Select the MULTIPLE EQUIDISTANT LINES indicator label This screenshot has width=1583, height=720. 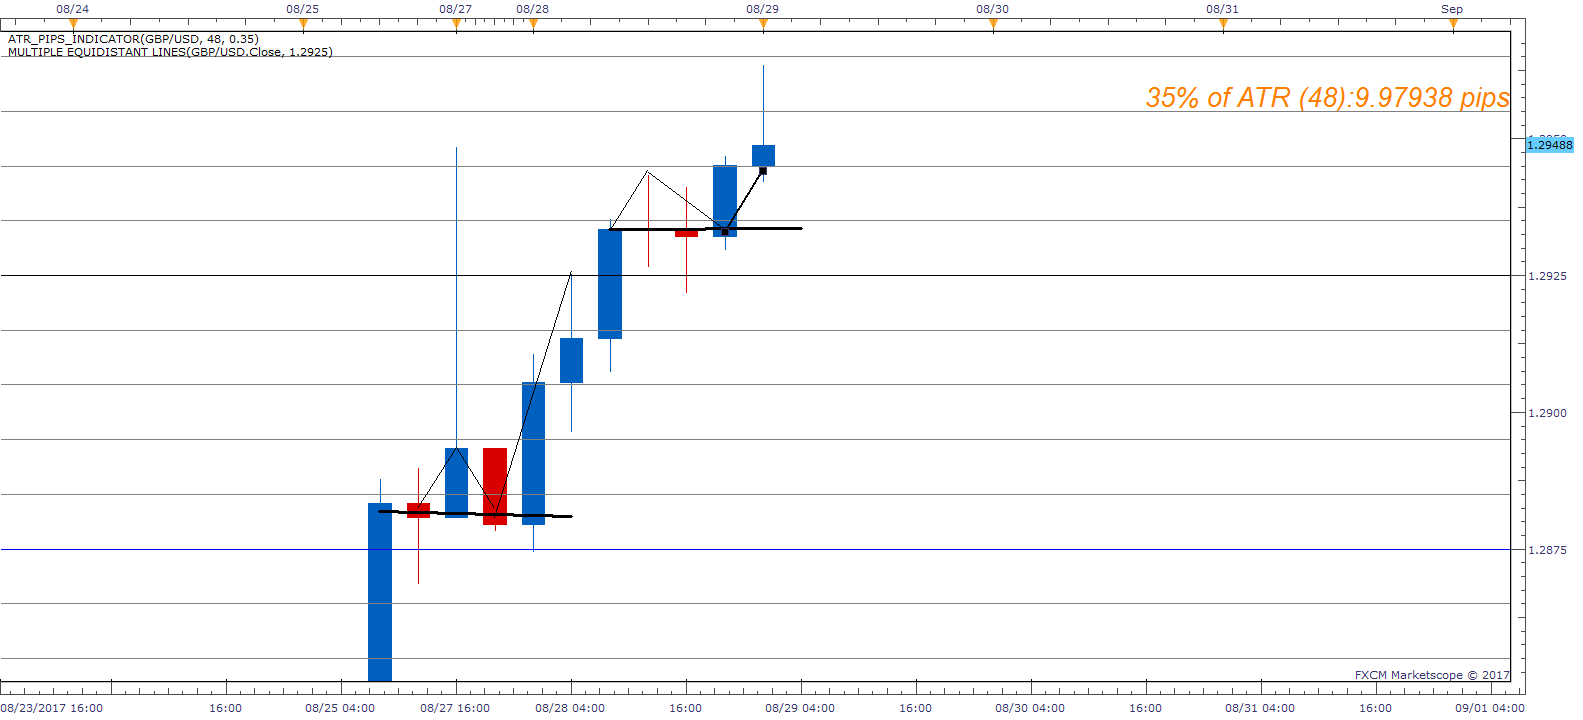170,52
